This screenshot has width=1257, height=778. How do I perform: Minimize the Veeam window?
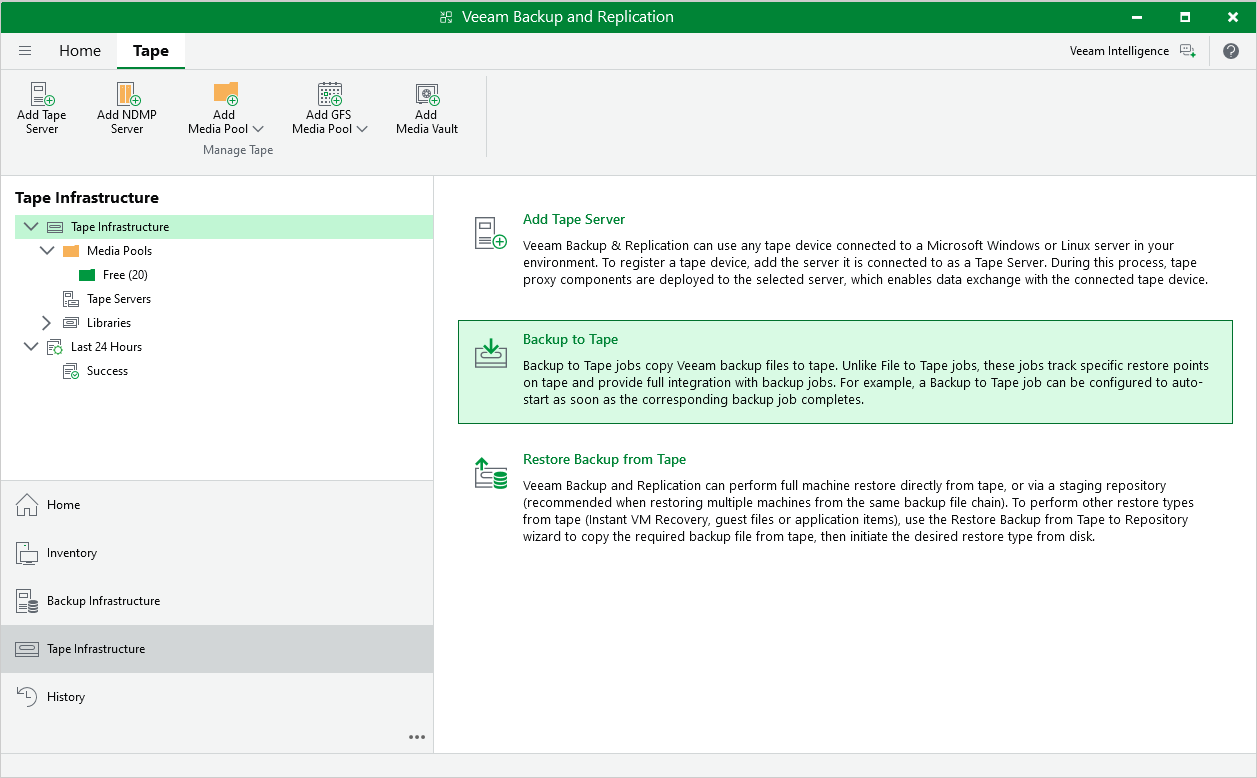pyautogui.click(x=1137, y=17)
